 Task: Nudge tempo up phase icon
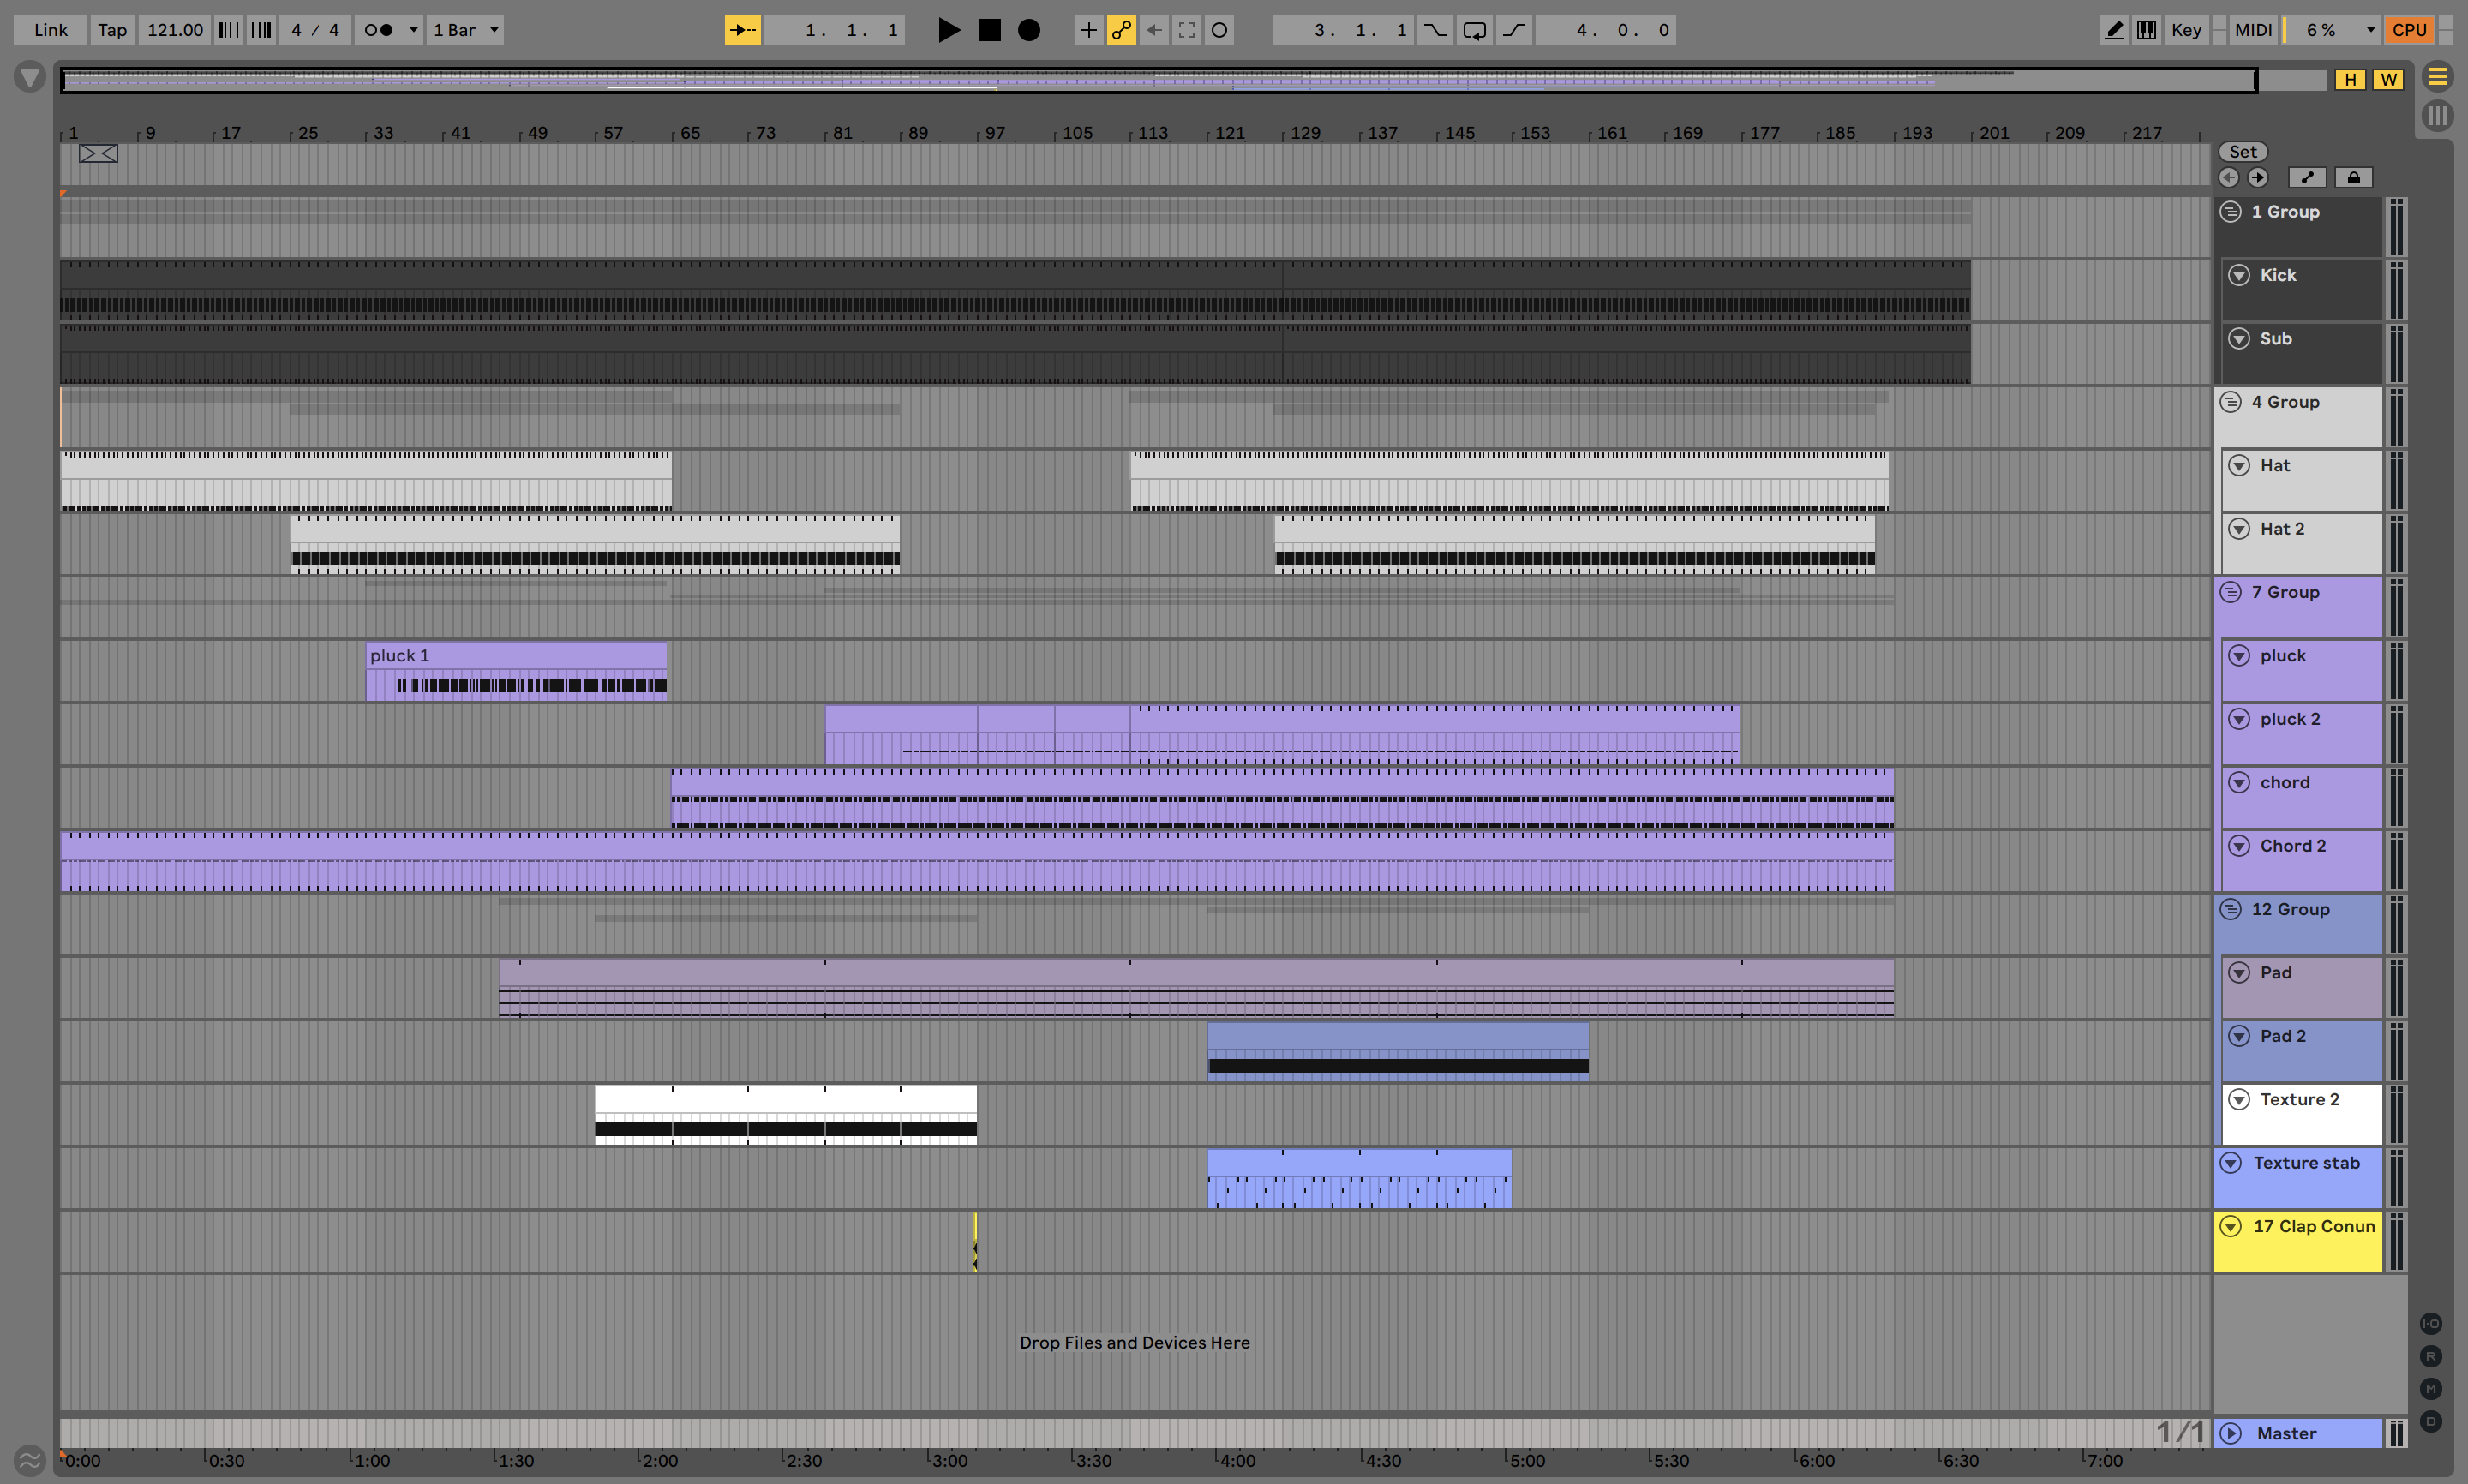(x=261, y=30)
